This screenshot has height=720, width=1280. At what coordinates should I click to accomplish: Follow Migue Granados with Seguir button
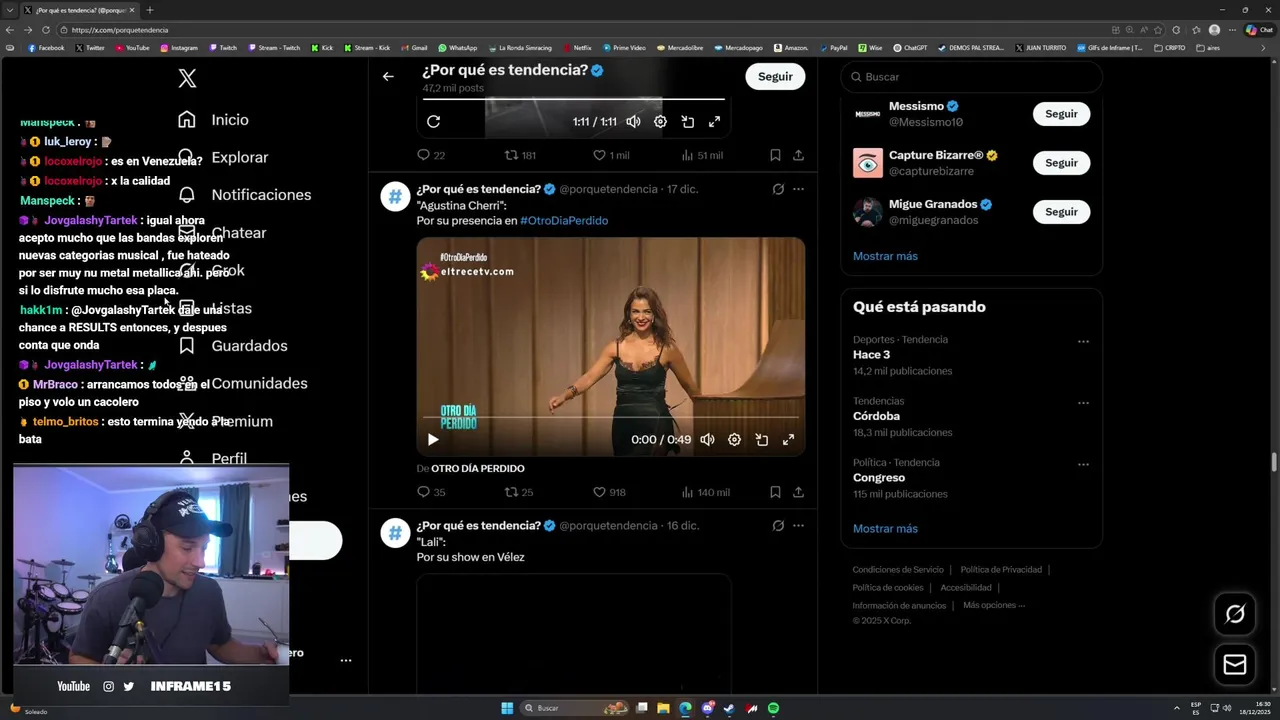pyautogui.click(x=1061, y=212)
